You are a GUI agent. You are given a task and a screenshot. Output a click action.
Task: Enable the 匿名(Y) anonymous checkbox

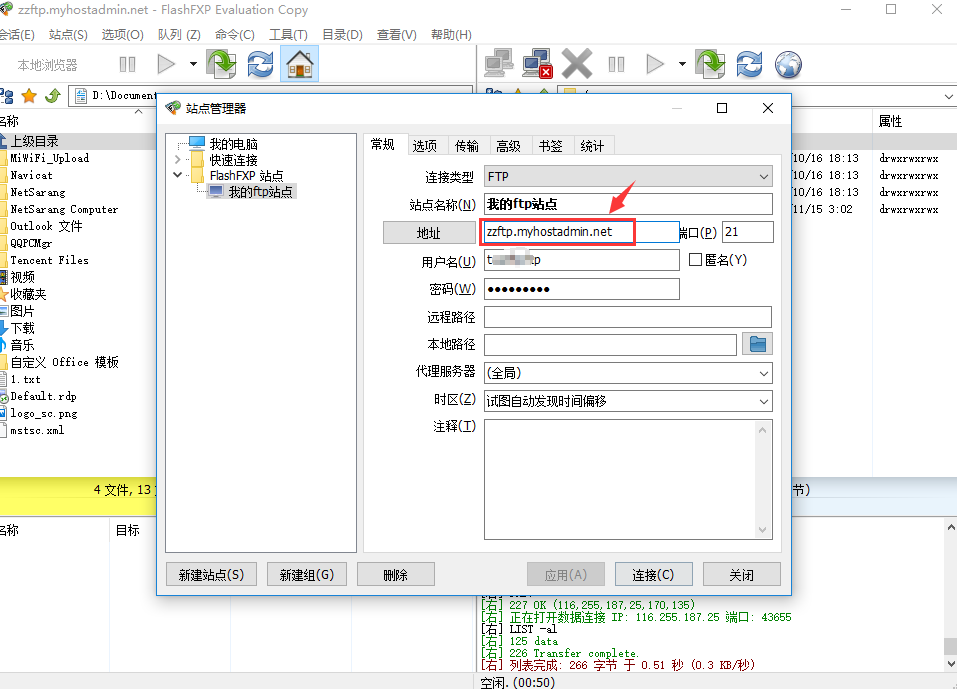point(696,260)
